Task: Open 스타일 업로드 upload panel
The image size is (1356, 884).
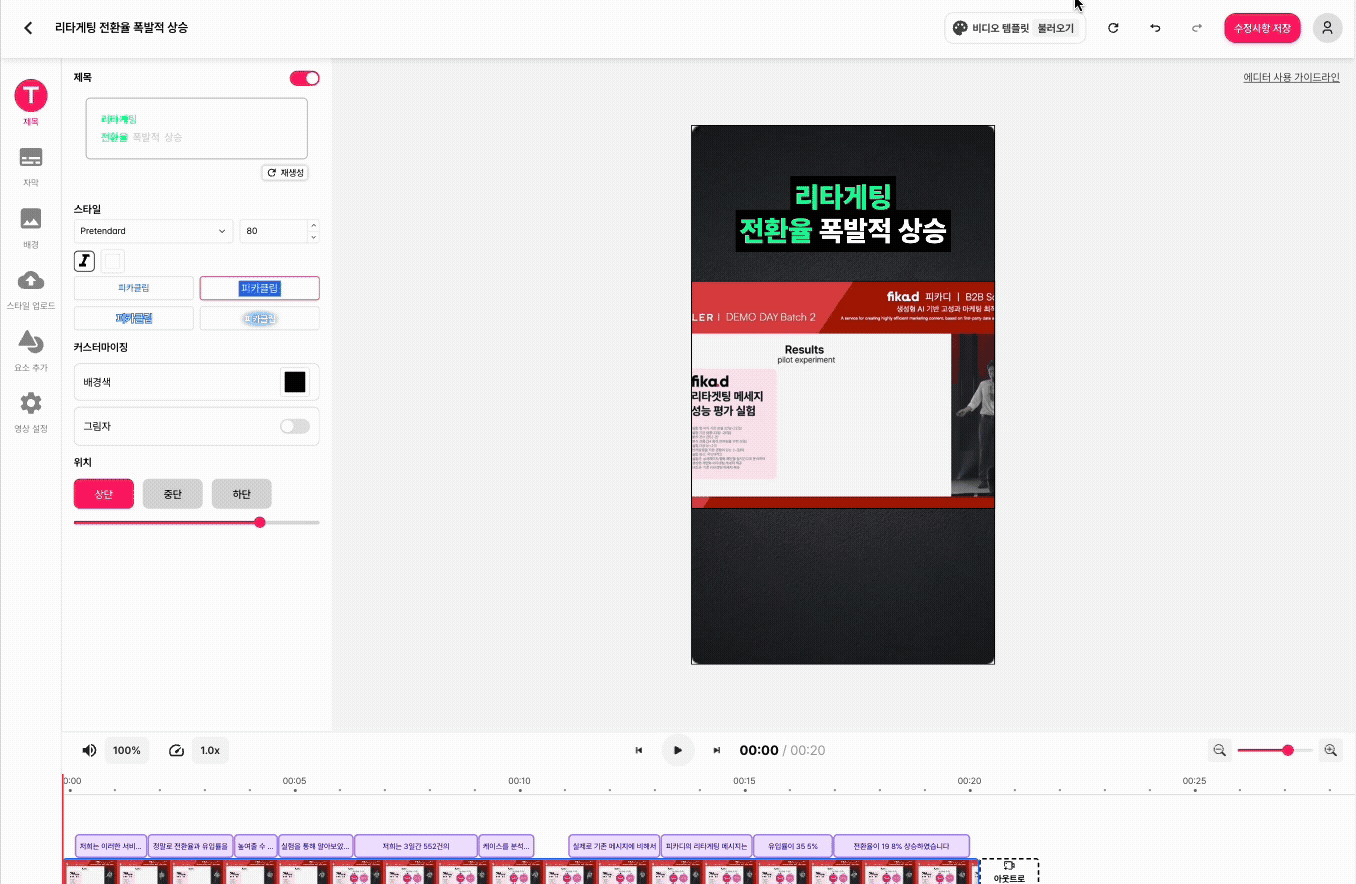Action: (31, 287)
